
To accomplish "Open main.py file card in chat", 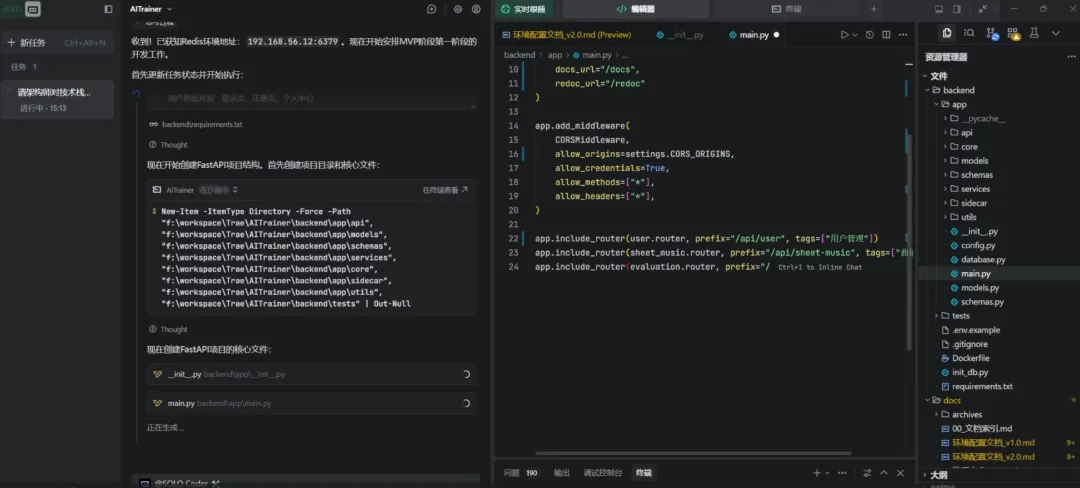I will tap(311, 403).
